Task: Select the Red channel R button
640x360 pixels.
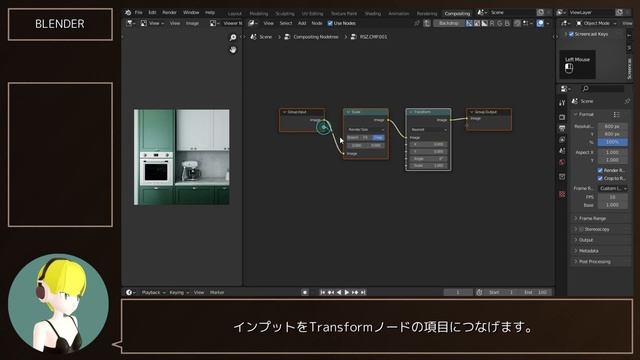Action: pyautogui.click(x=492, y=24)
